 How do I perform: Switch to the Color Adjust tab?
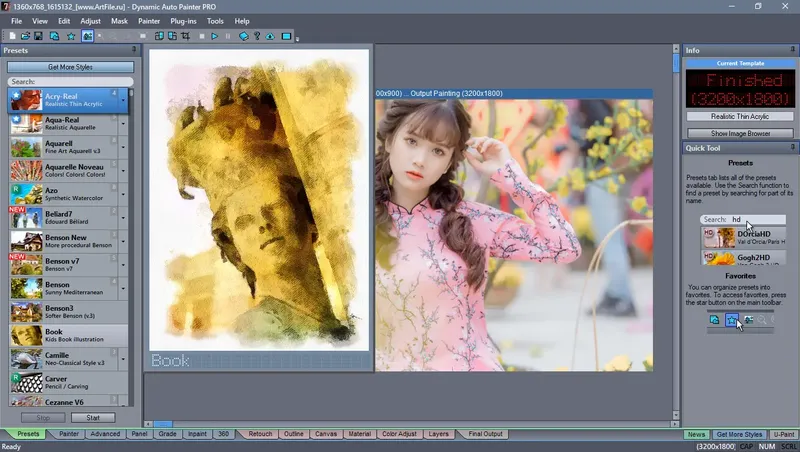coord(400,435)
